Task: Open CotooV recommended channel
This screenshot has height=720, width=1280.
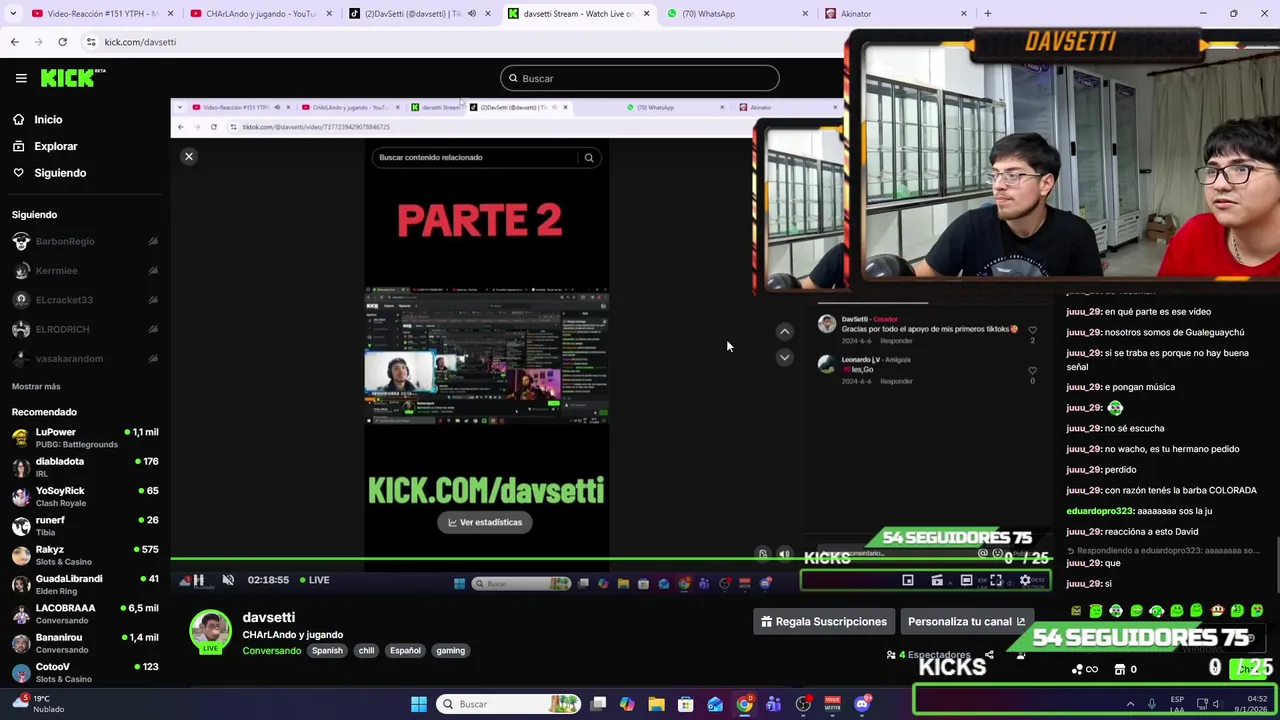Action: point(85,672)
